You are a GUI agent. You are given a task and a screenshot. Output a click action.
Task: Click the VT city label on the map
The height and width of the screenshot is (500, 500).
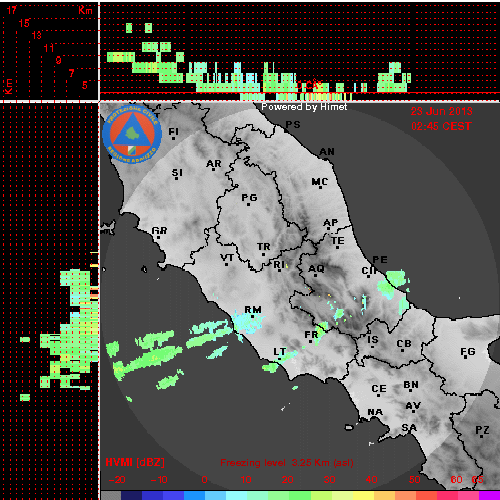click(x=227, y=258)
